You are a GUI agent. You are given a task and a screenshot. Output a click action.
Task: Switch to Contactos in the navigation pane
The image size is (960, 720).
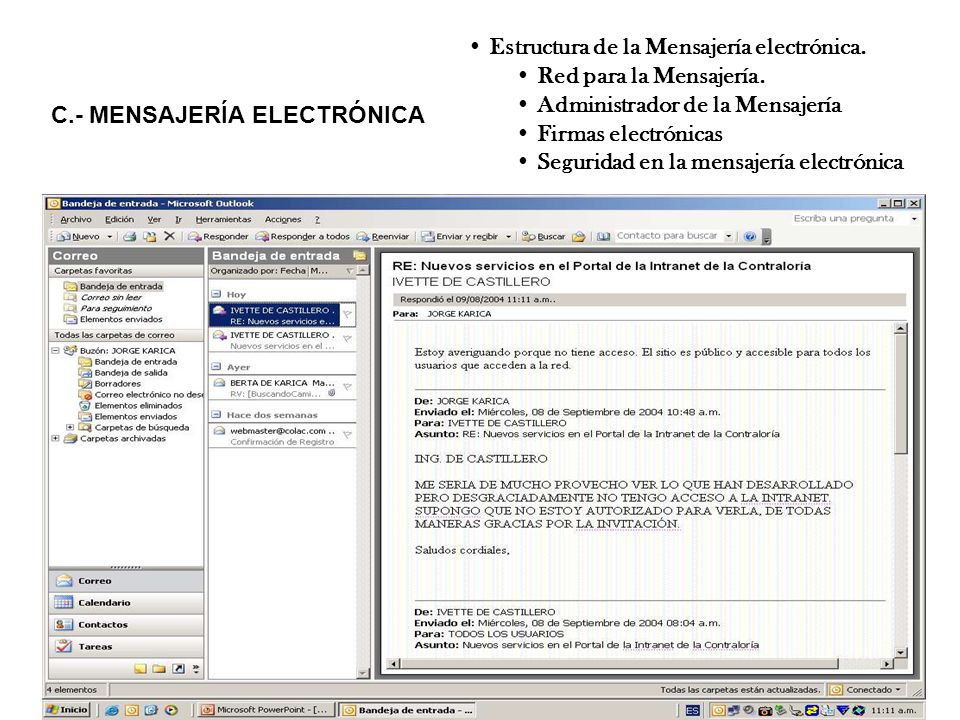[126, 624]
